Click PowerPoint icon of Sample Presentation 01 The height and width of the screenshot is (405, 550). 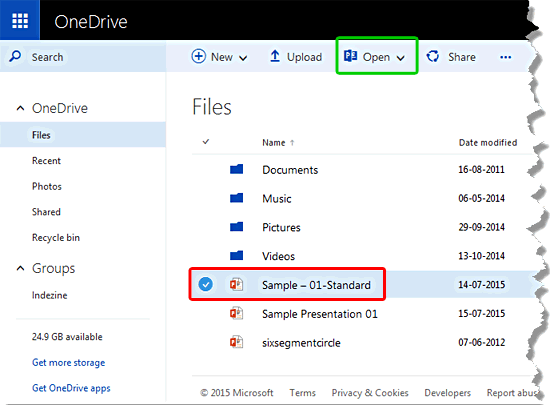coord(236,313)
